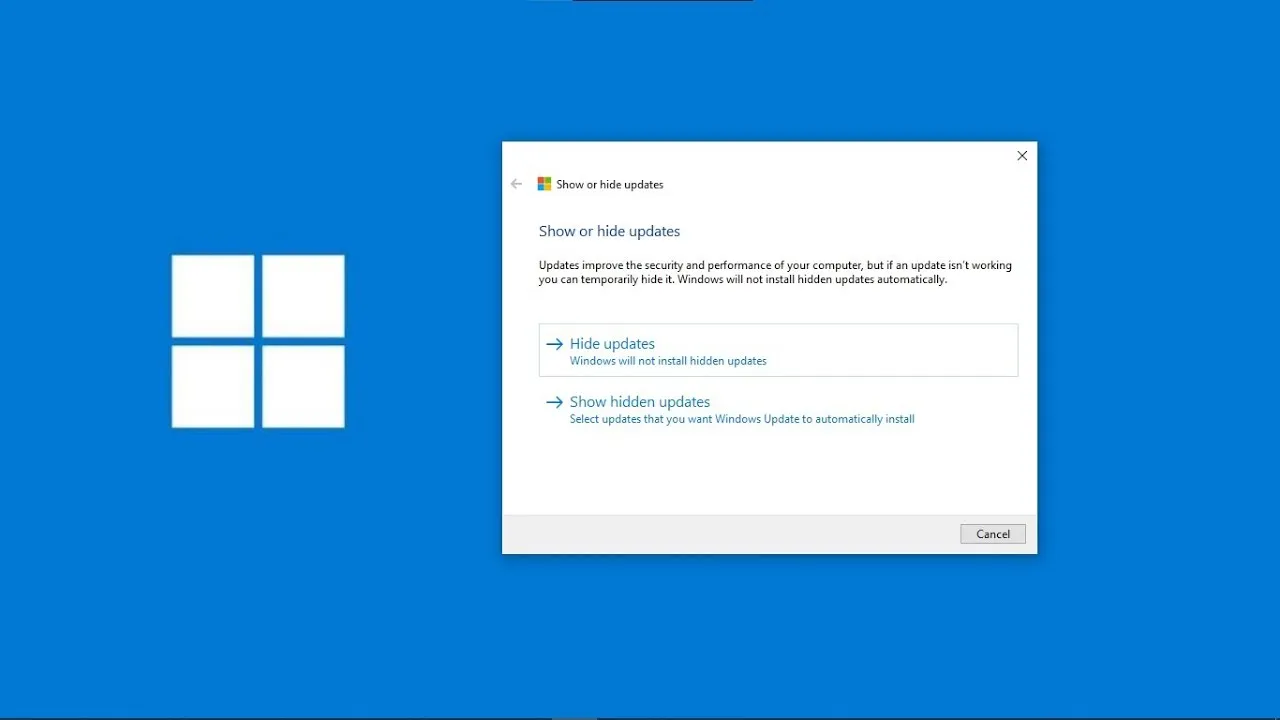Click the dialog's bottom gray footer area
Screen dimensions: 1280x720
point(700,533)
